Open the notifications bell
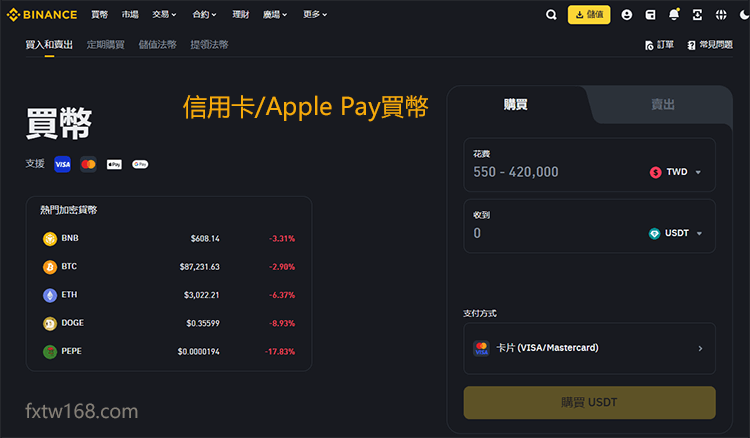This screenshot has height=438, width=750. pyautogui.click(x=673, y=15)
